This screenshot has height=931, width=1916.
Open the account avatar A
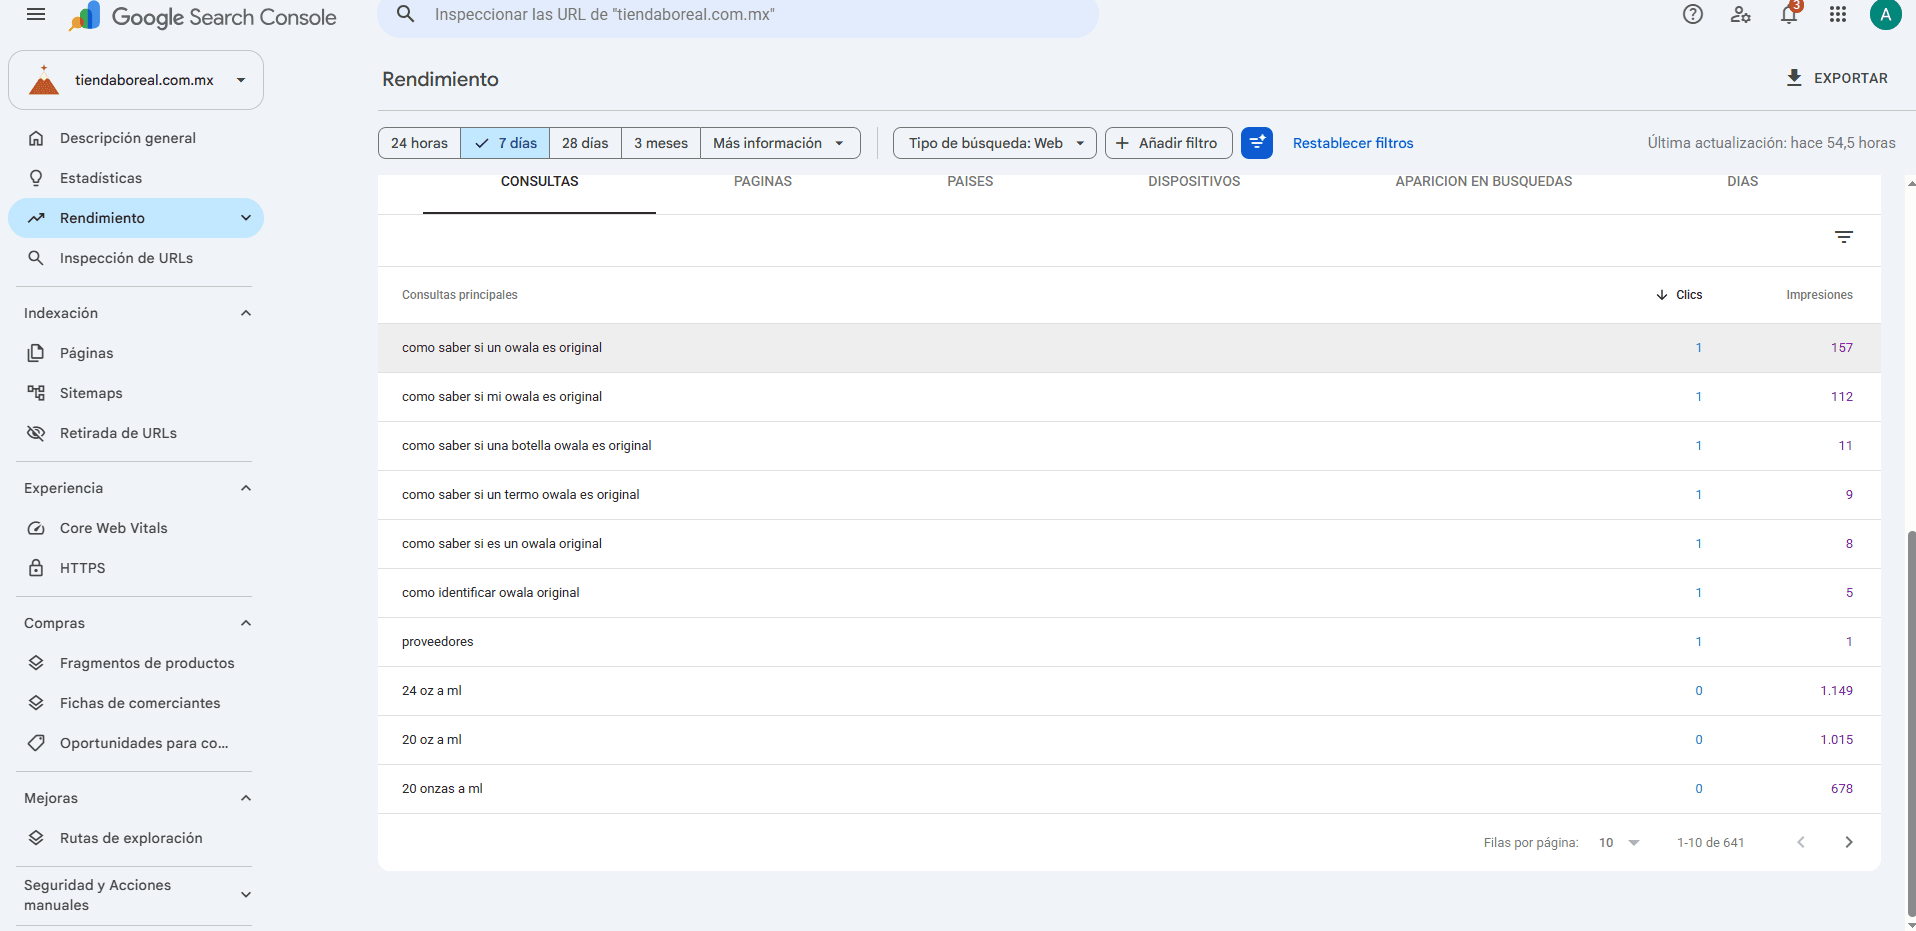click(x=1885, y=15)
